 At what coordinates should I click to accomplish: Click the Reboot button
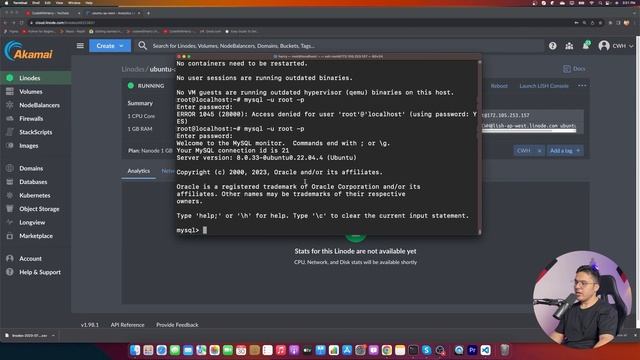tap(499, 86)
